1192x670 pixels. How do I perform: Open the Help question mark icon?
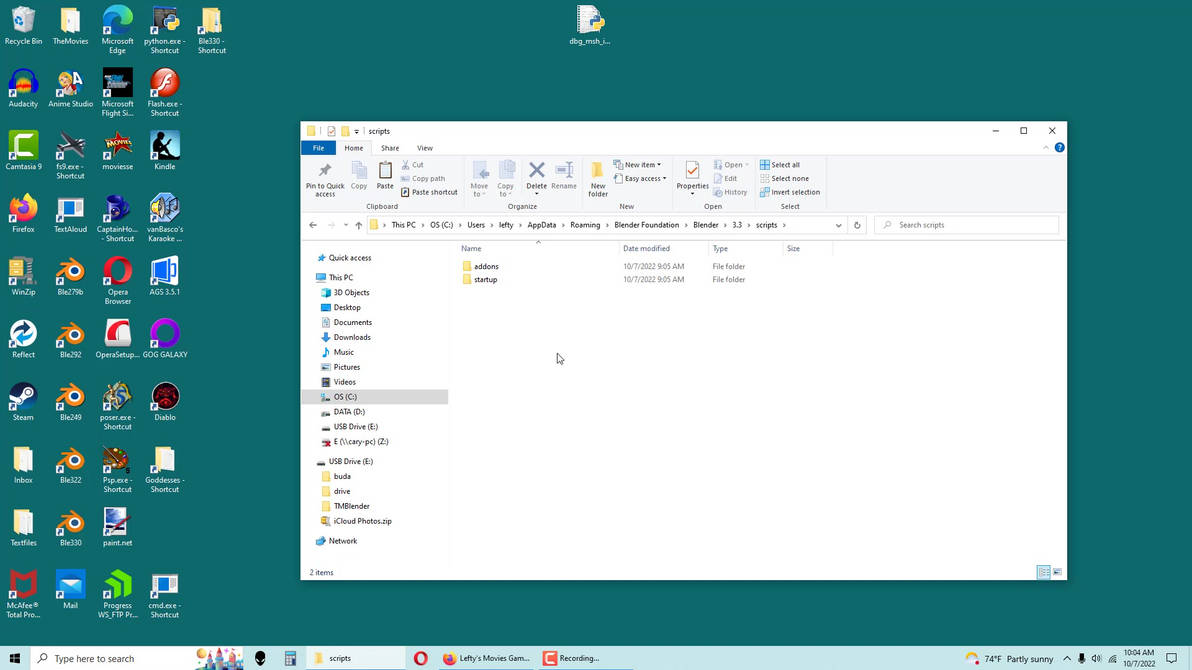[x=1059, y=148]
